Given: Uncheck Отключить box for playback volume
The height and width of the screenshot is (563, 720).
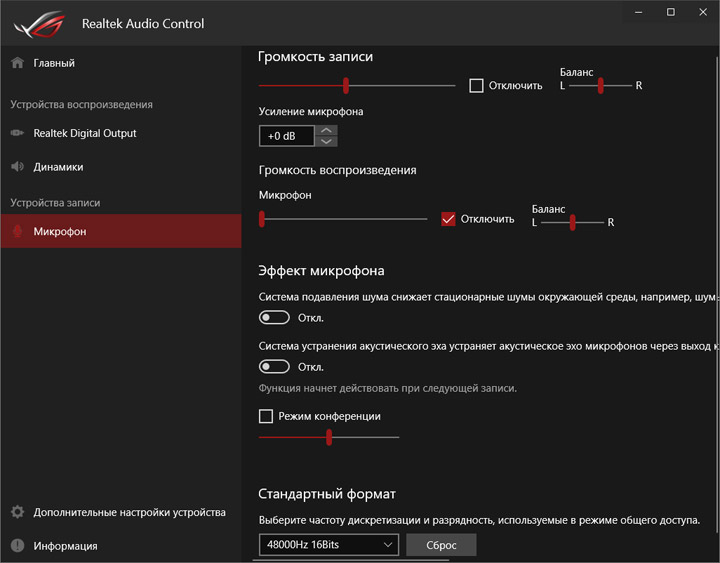Looking at the screenshot, I should (448, 219).
